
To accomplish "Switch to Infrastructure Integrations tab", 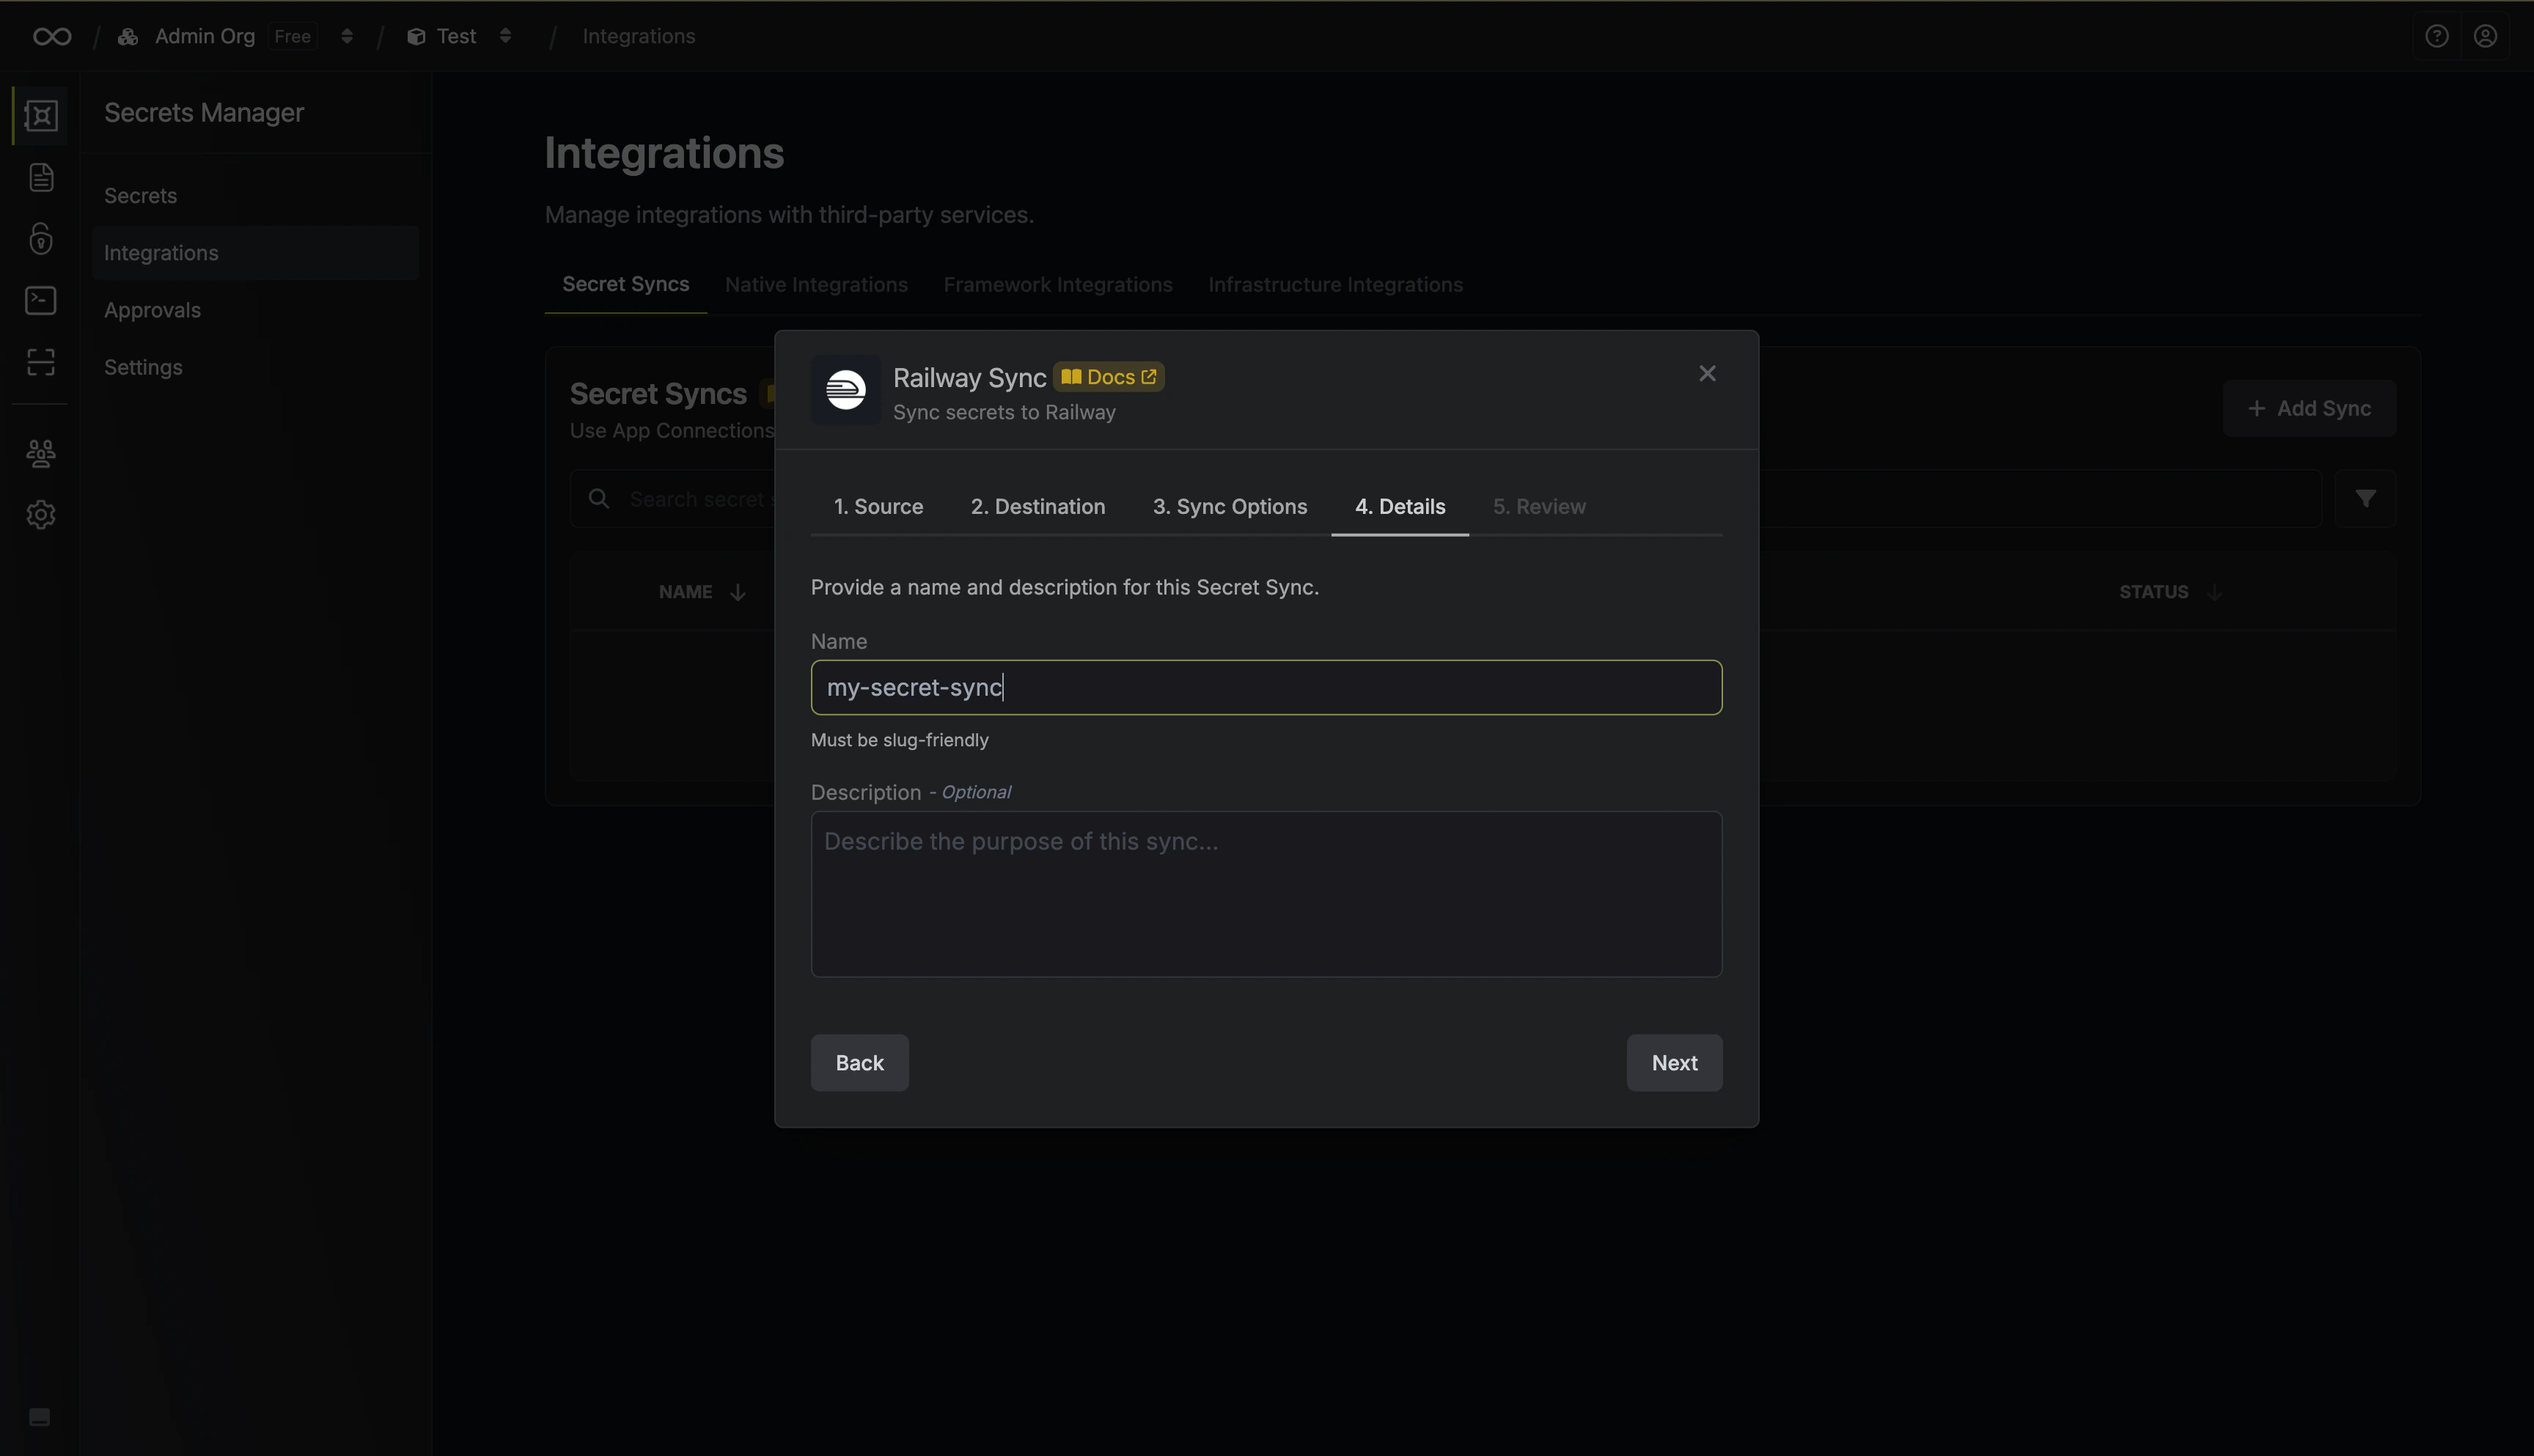I will tap(1335, 285).
